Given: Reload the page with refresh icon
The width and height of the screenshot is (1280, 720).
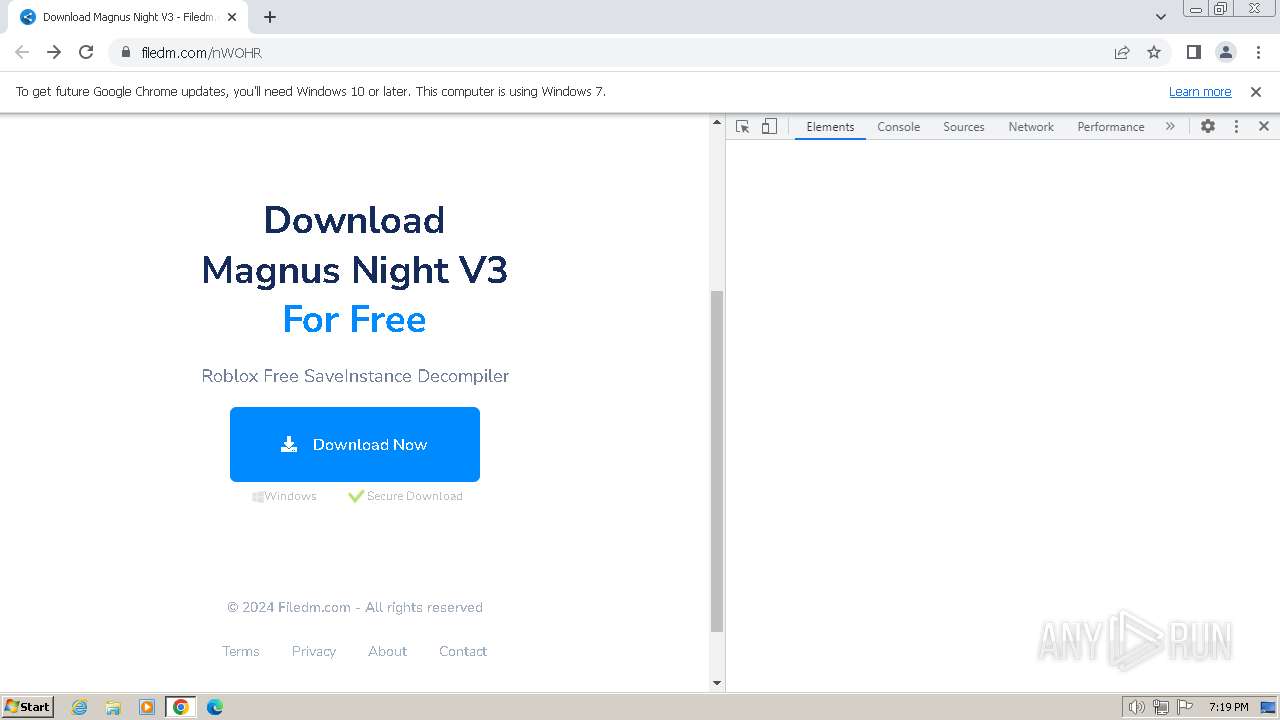Looking at the screenshot, I should pos(86,52).
